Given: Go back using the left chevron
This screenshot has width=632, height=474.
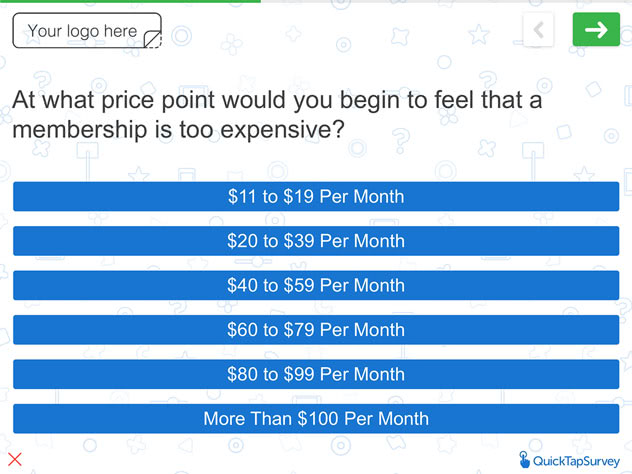Looking at the screenshot, I should (538, 30).
